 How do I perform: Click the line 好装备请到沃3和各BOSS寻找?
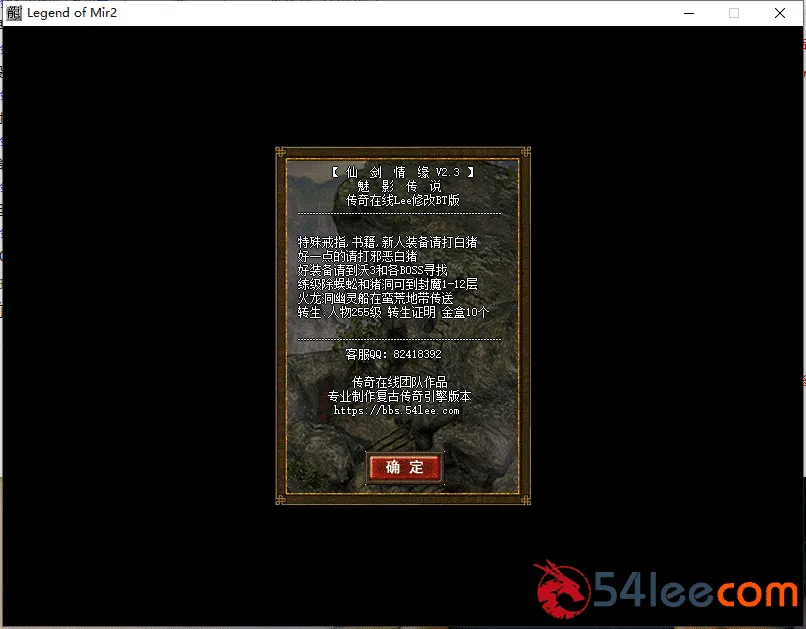[372, 270]
